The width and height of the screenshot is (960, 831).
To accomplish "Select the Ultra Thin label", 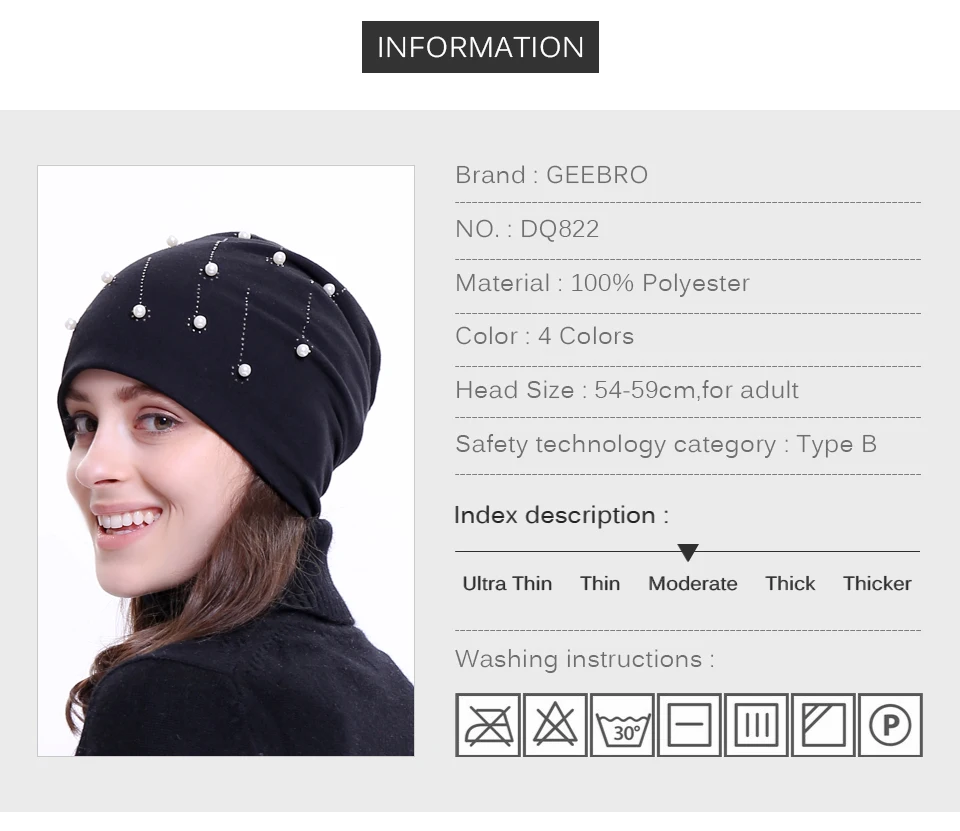I will pyautogui.click(x=507, y=584).
